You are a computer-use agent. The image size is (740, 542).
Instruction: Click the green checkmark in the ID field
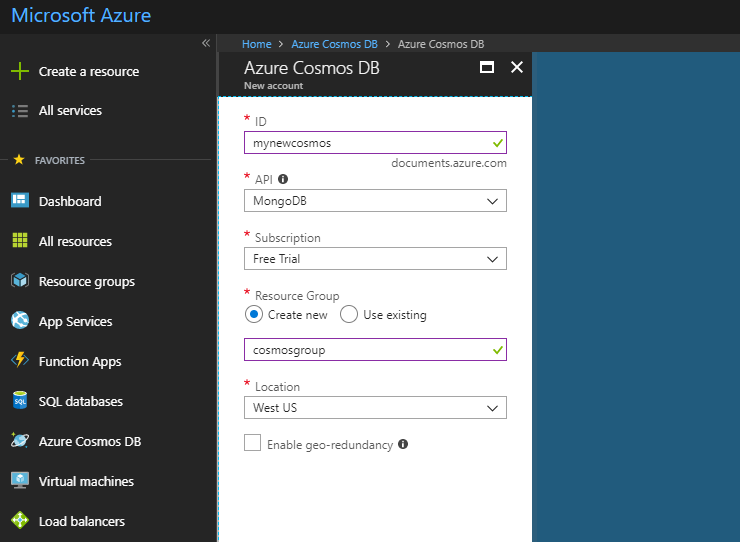[x=497, y=143]
